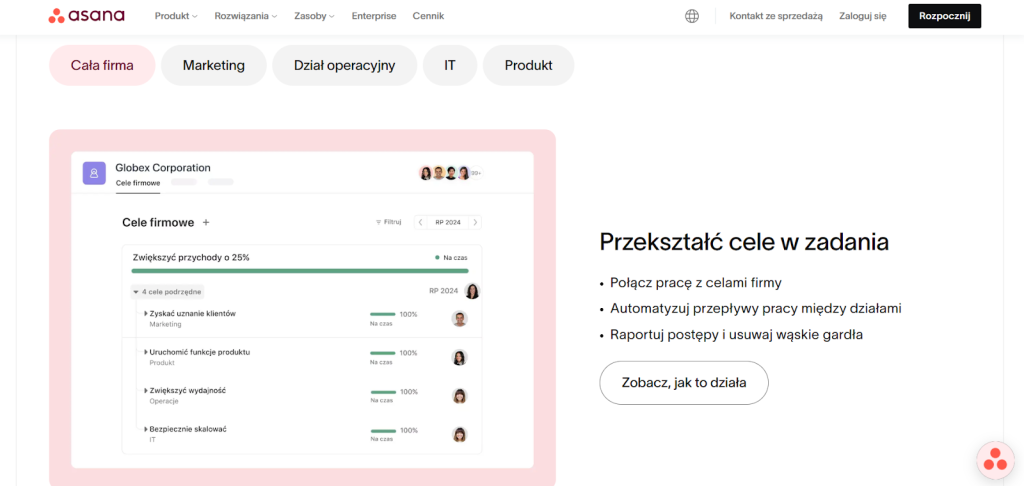Open the Asana chat bubble icon
Image resolution: width=1024 pixels, height=486 pixels.
click(995, 460)
